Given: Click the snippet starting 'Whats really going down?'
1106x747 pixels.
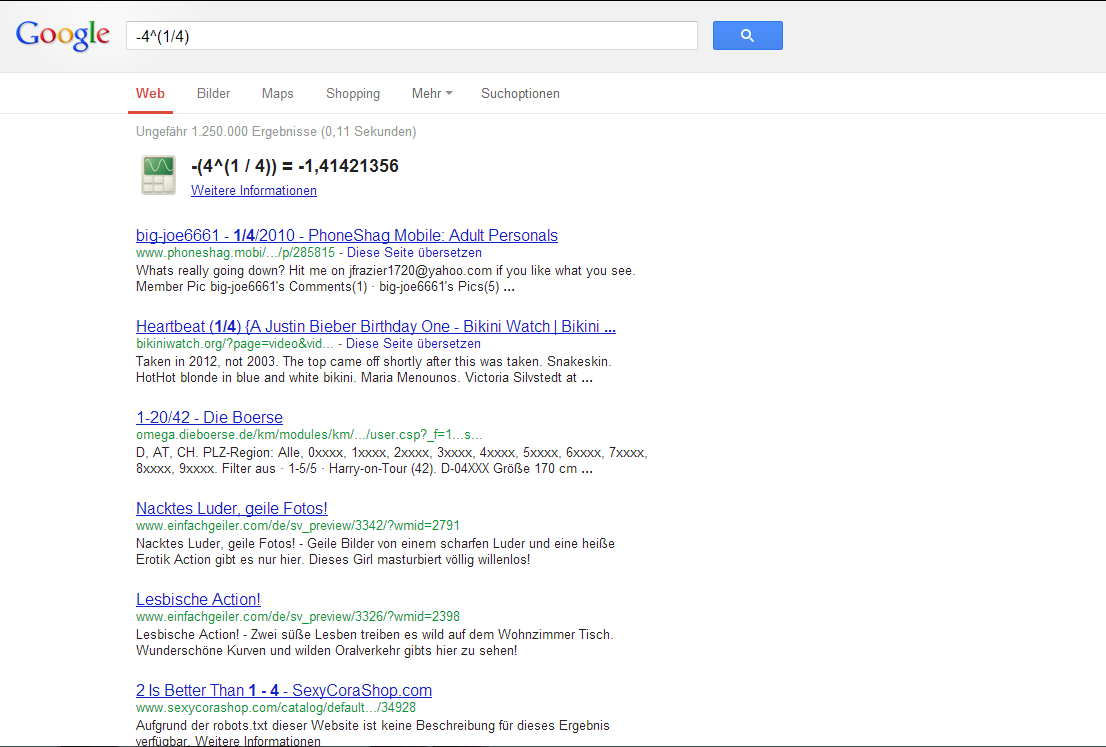Looking at the screenshot, I should [x=386, y=279].
